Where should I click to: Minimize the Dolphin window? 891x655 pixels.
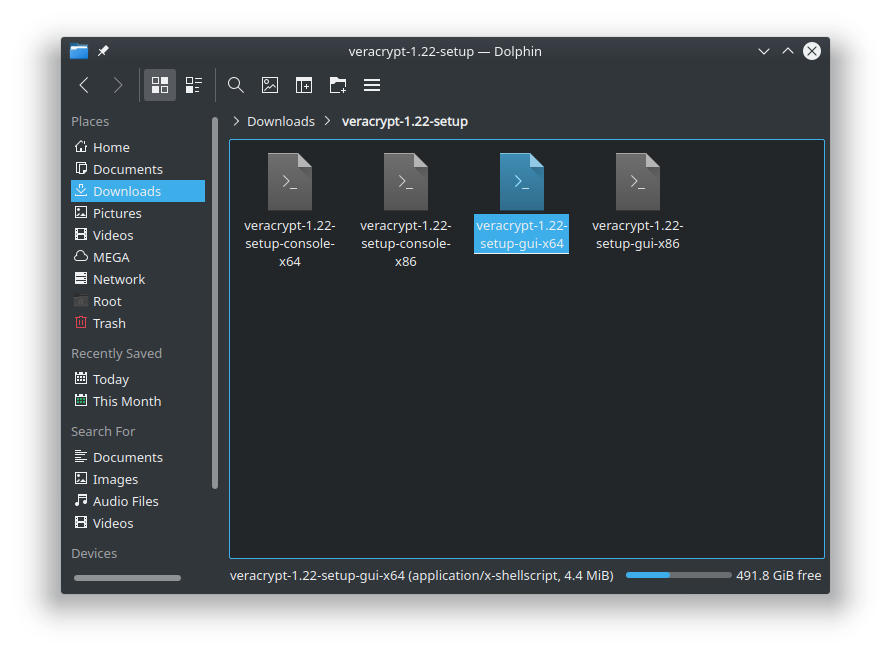(x=764, y=51)
